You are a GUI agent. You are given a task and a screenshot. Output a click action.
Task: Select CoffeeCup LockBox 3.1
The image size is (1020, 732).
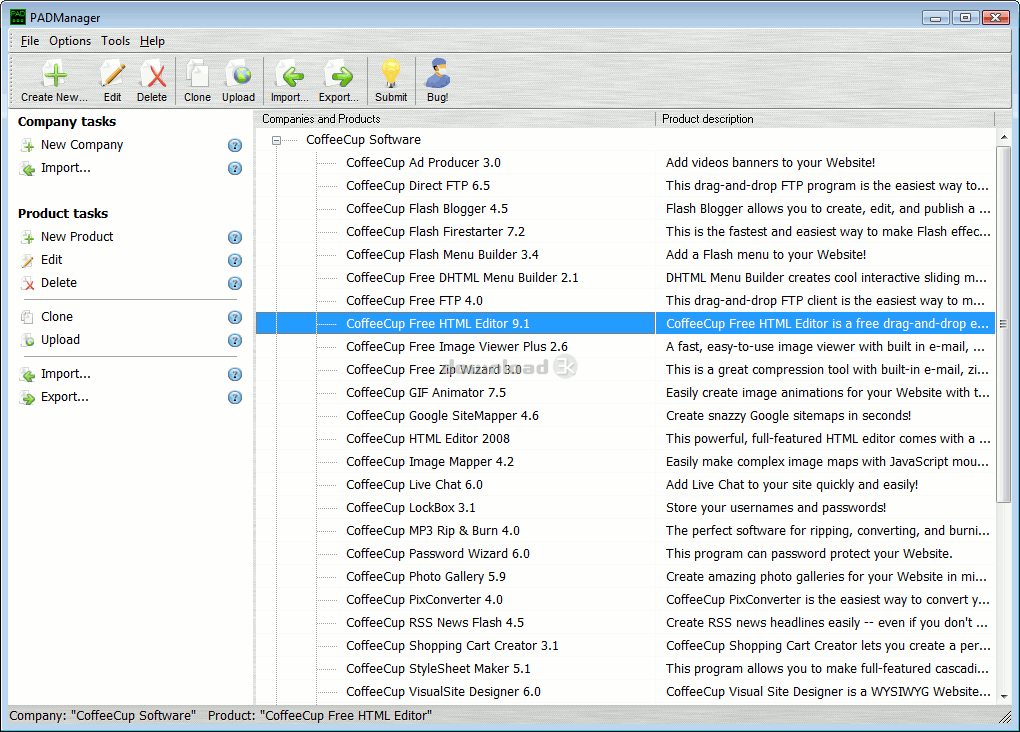pos(410,508)
